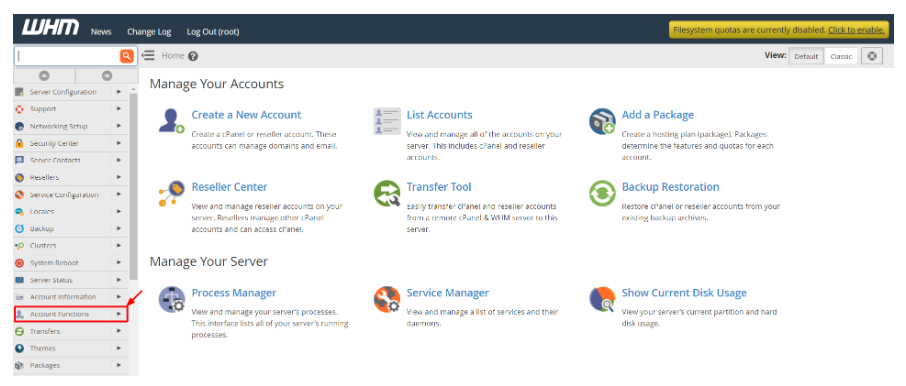Click the Clusters sidebar icon
The height and width of the screenshot is (386, 906).
(x=19, y=246)
